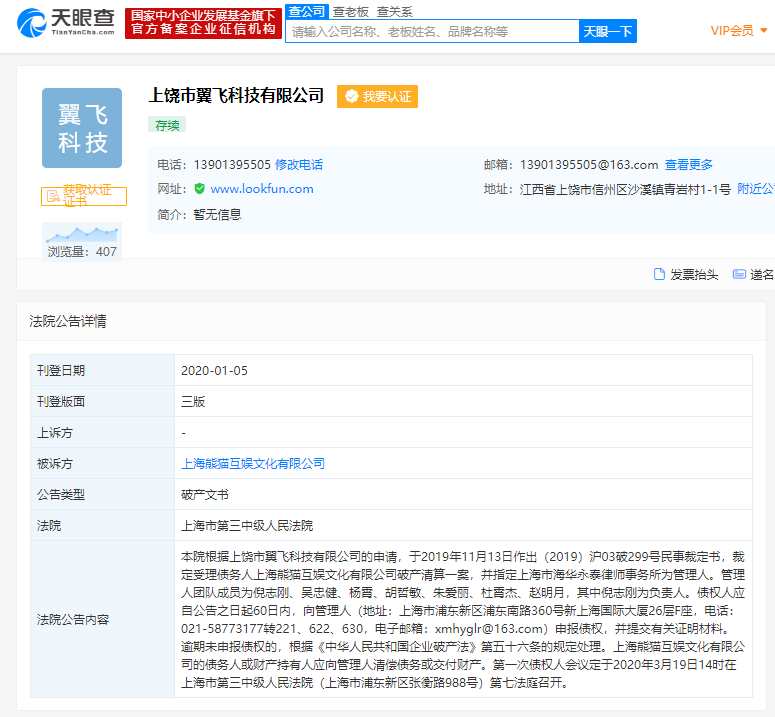Click the phone number 13901395505
The height and width of the screenshot is (717, 775).
(x=232, y=165)
